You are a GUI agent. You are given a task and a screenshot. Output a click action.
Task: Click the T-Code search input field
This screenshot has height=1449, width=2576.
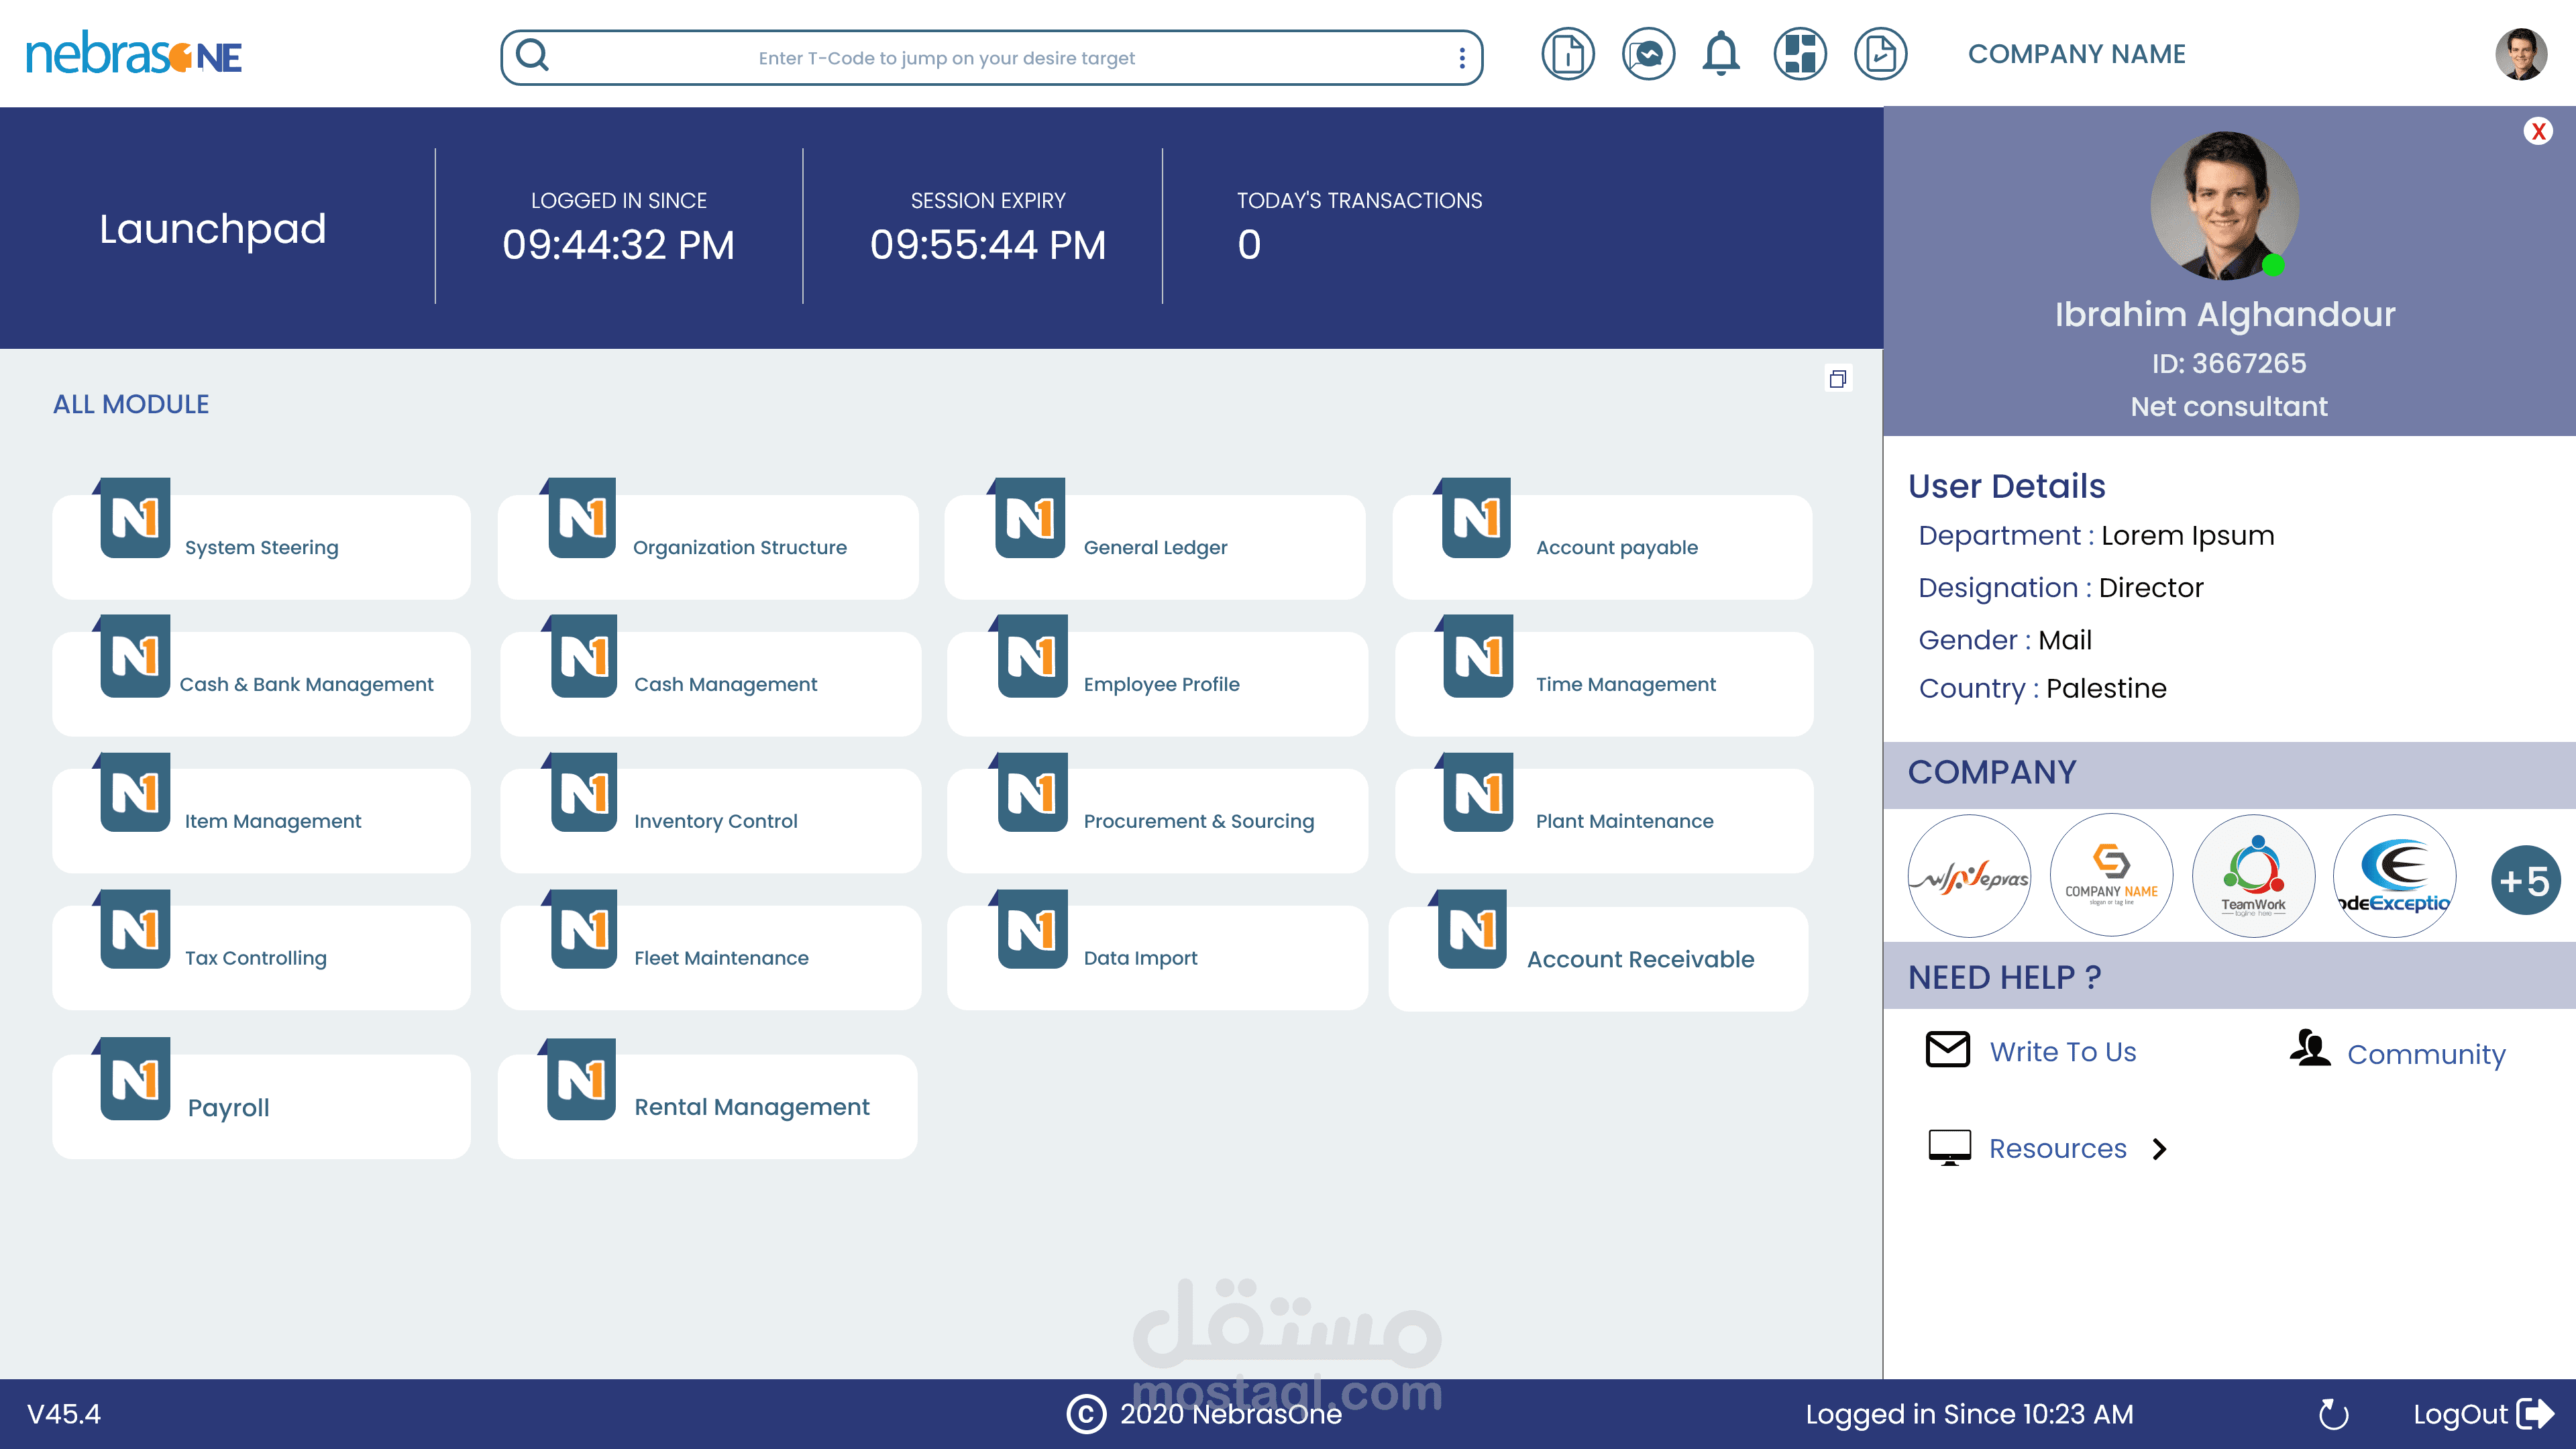946,58
